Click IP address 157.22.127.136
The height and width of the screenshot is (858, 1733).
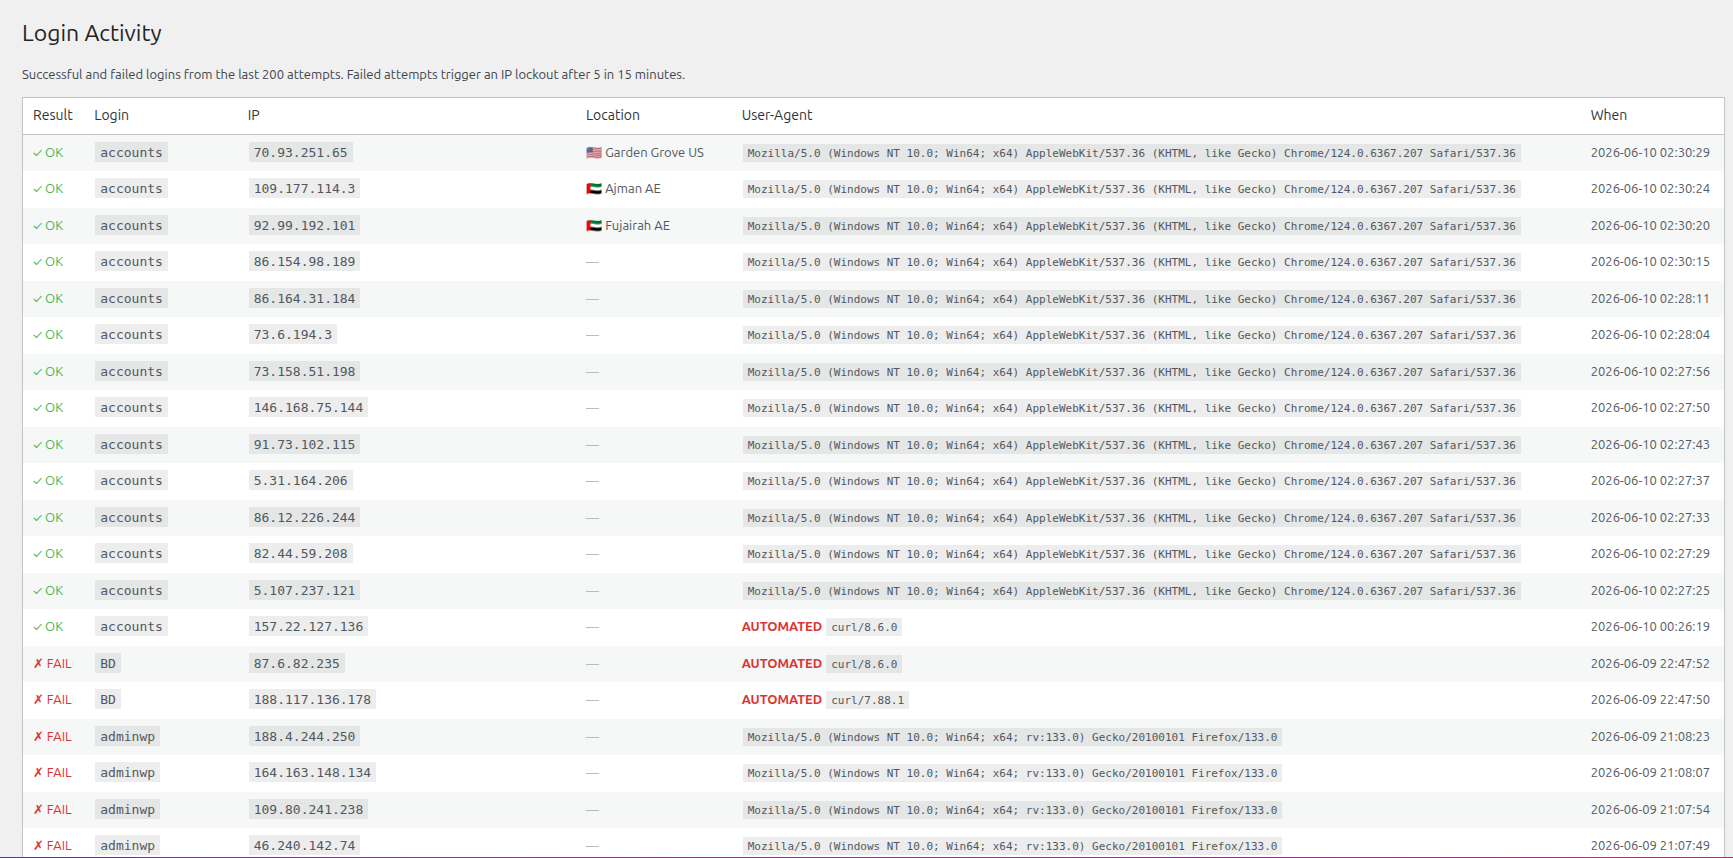tap(309, 627)
